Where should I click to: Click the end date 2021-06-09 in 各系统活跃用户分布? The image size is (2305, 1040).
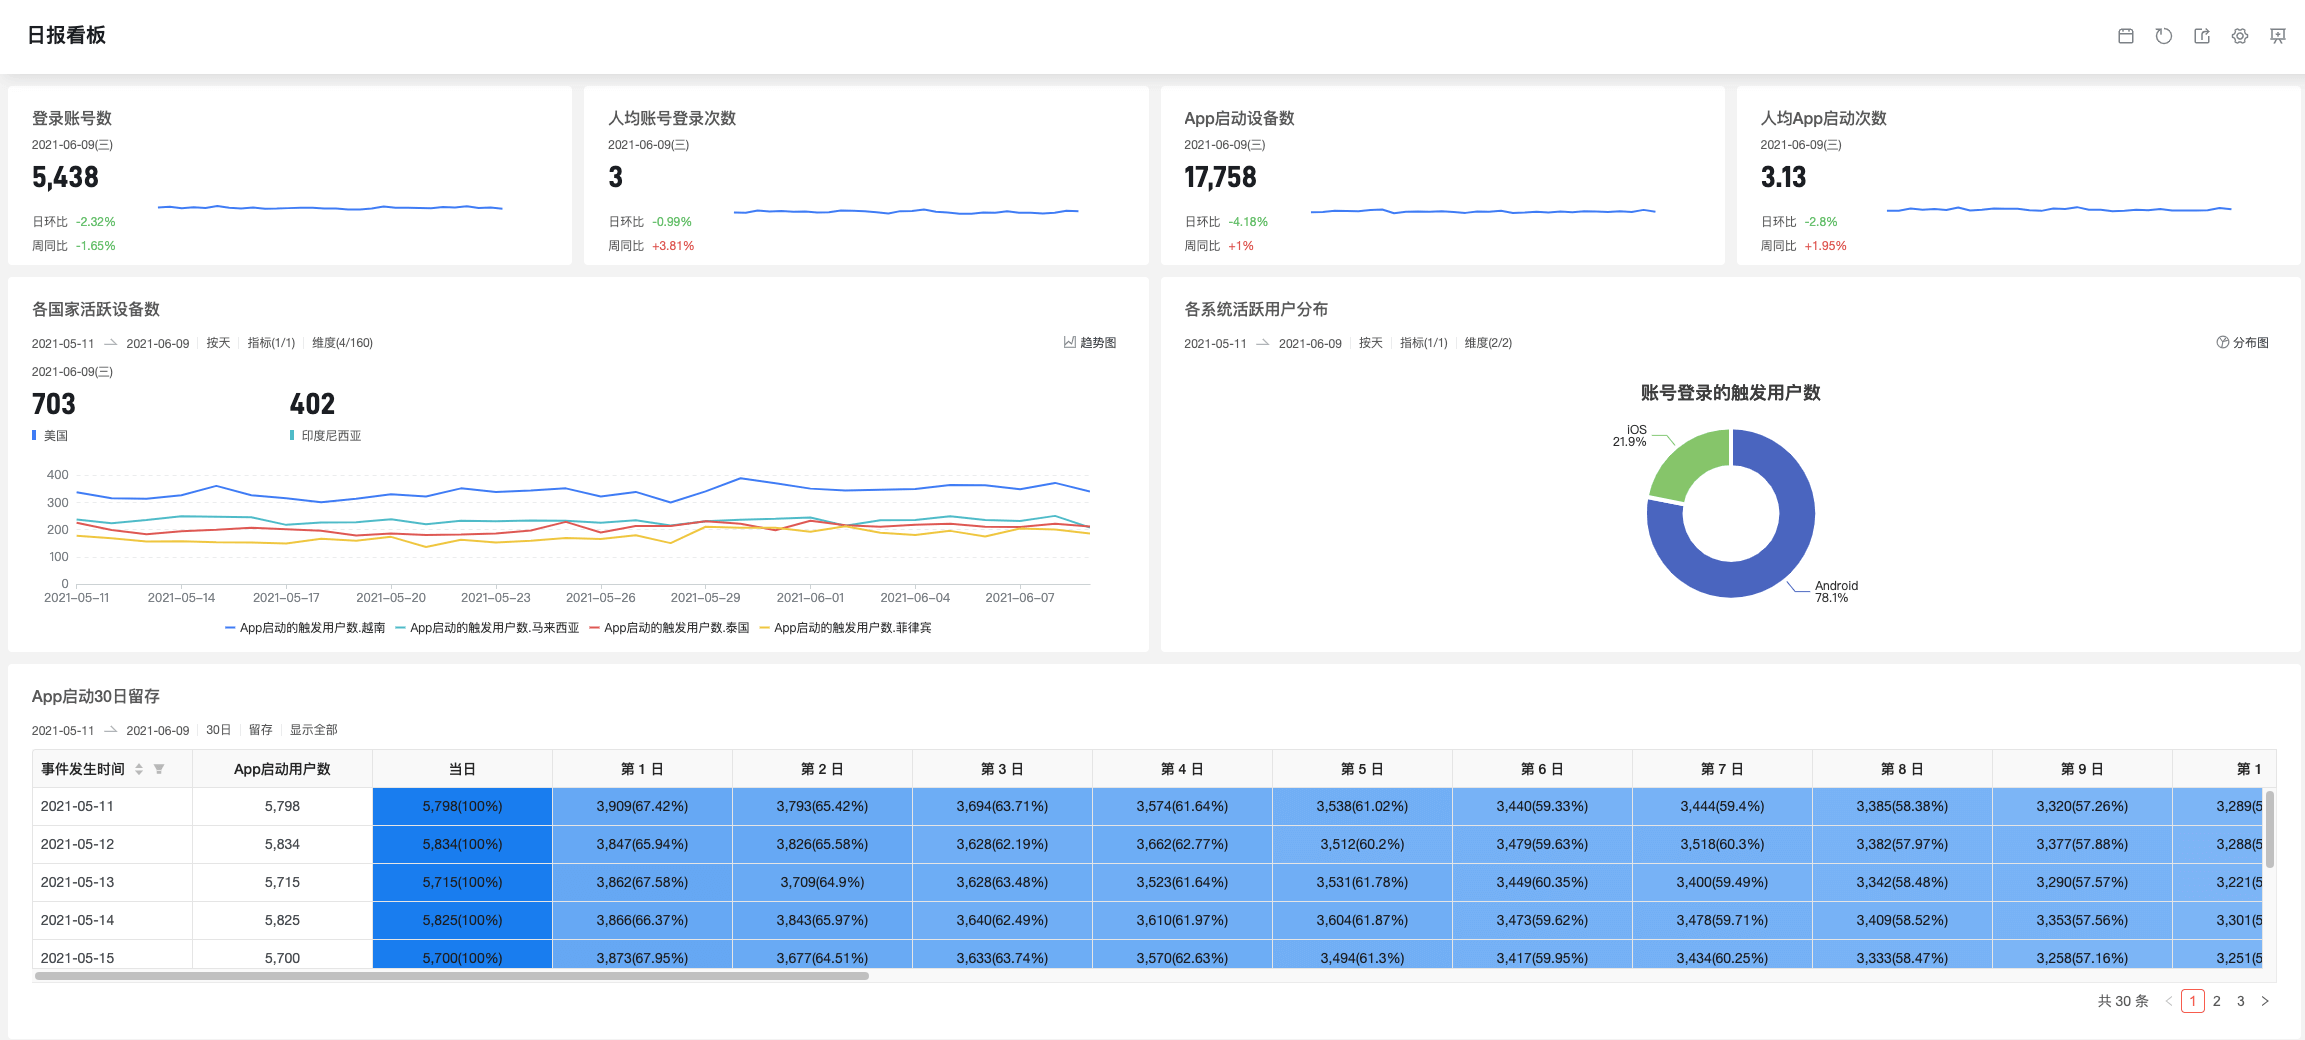coord(1310,343)
